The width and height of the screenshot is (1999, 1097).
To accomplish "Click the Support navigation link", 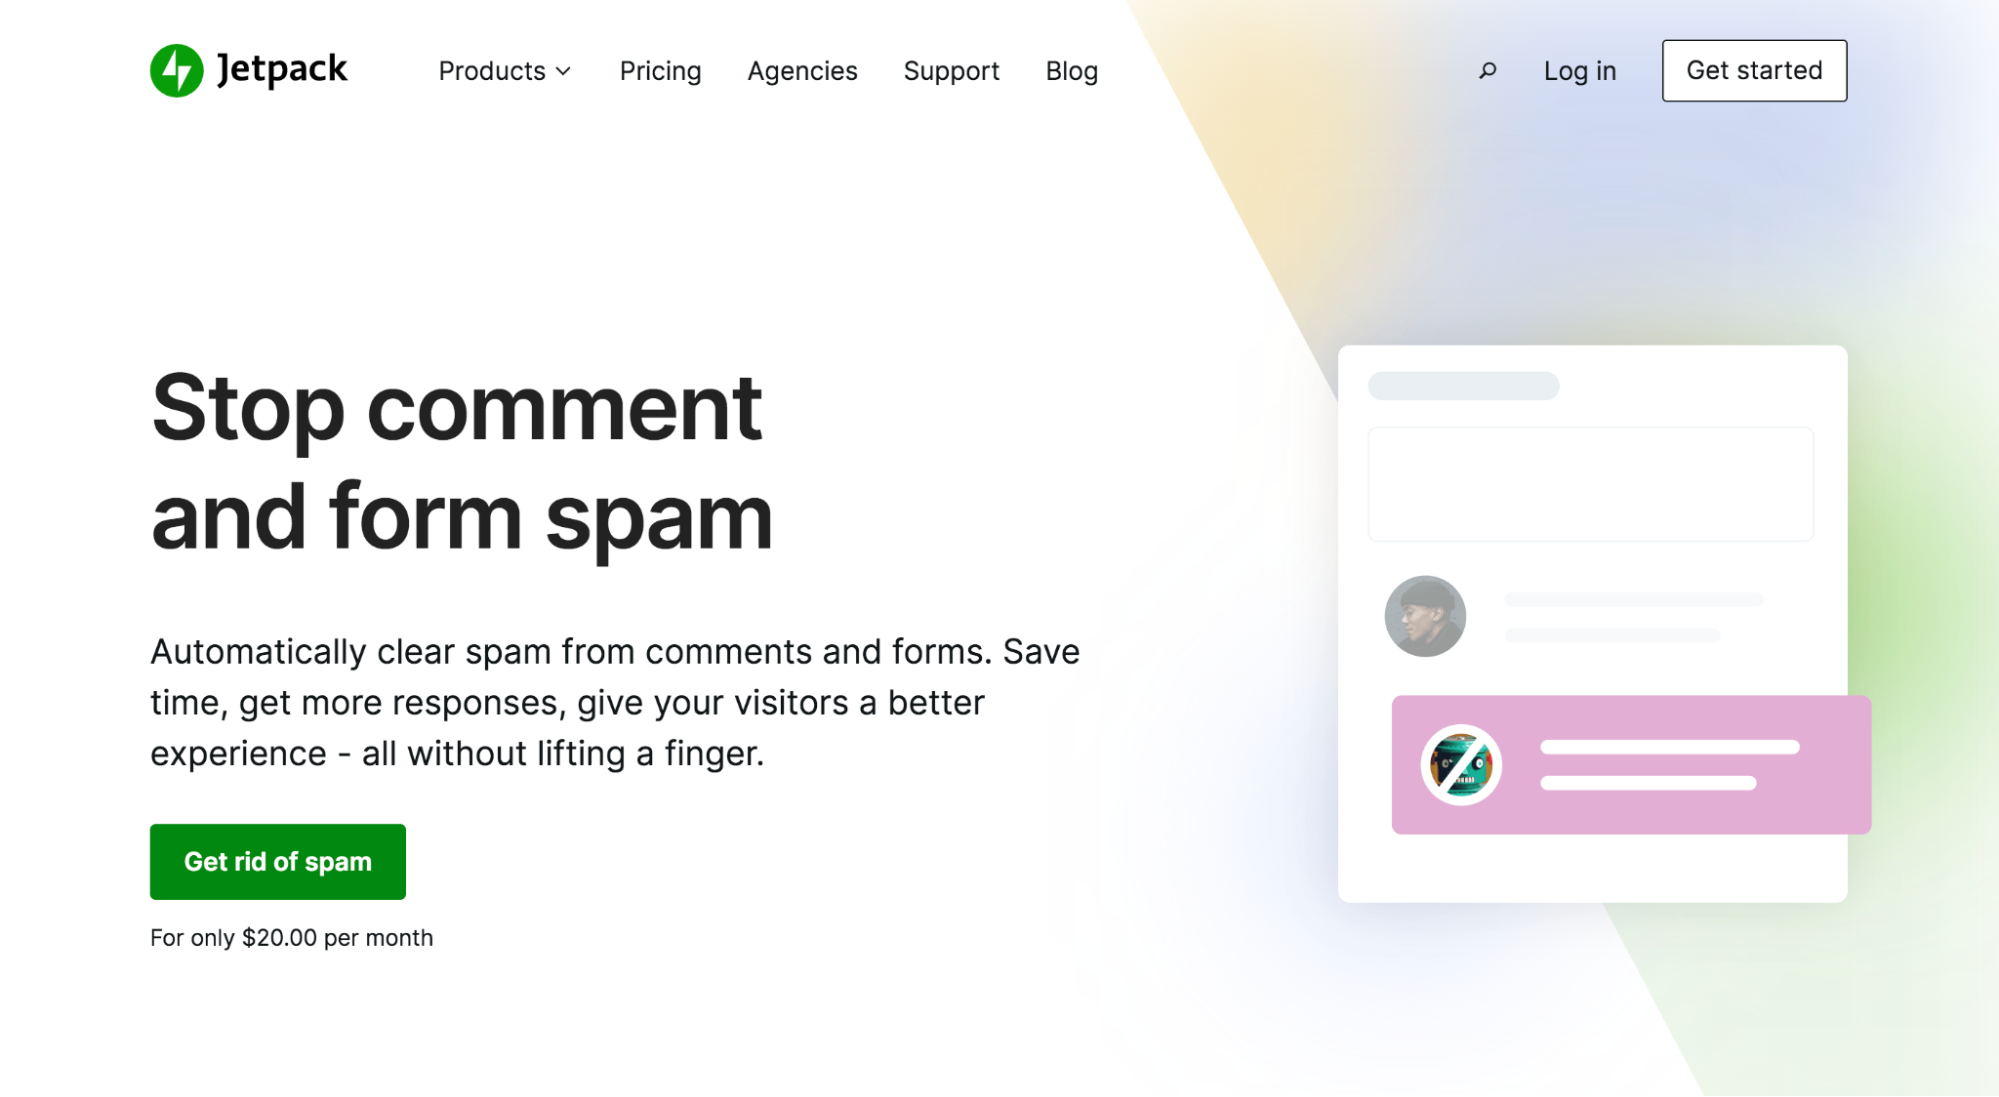I will coord(952,70).
